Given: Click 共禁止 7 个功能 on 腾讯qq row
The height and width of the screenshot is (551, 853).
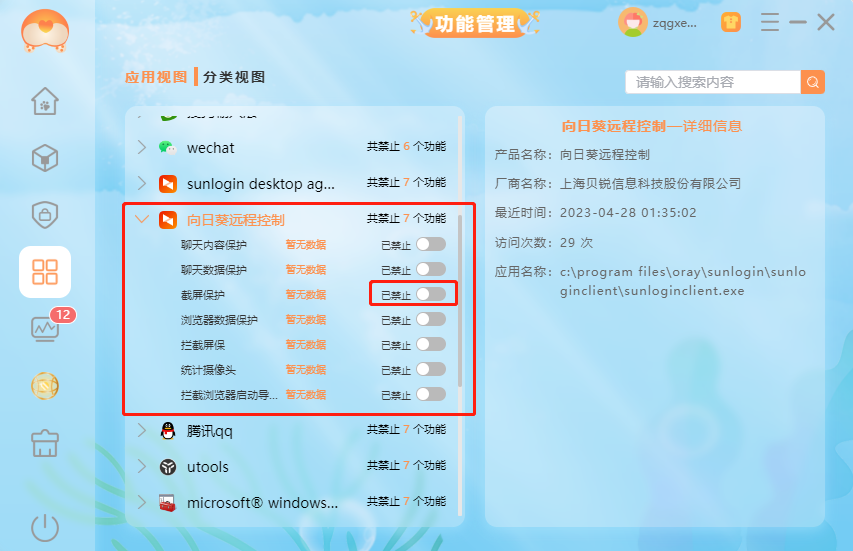Looking at the screenshot, I should [x=406, y=429].
